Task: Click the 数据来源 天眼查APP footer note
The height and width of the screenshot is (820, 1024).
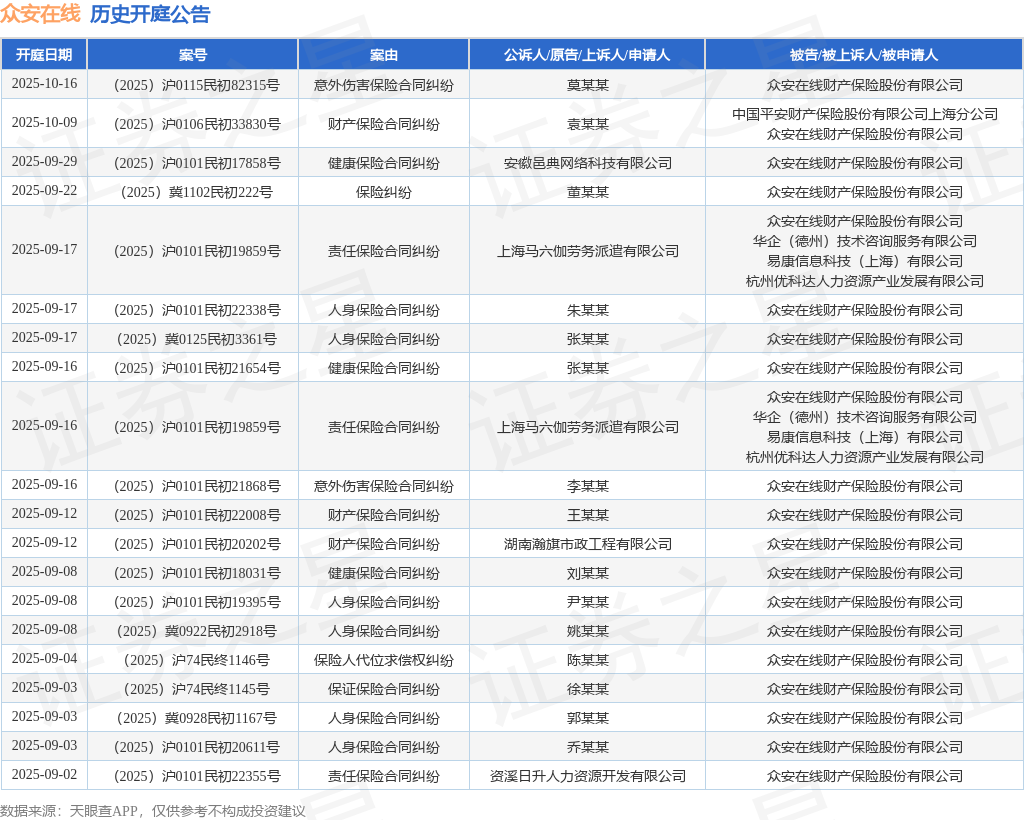Action: (153, 811)
